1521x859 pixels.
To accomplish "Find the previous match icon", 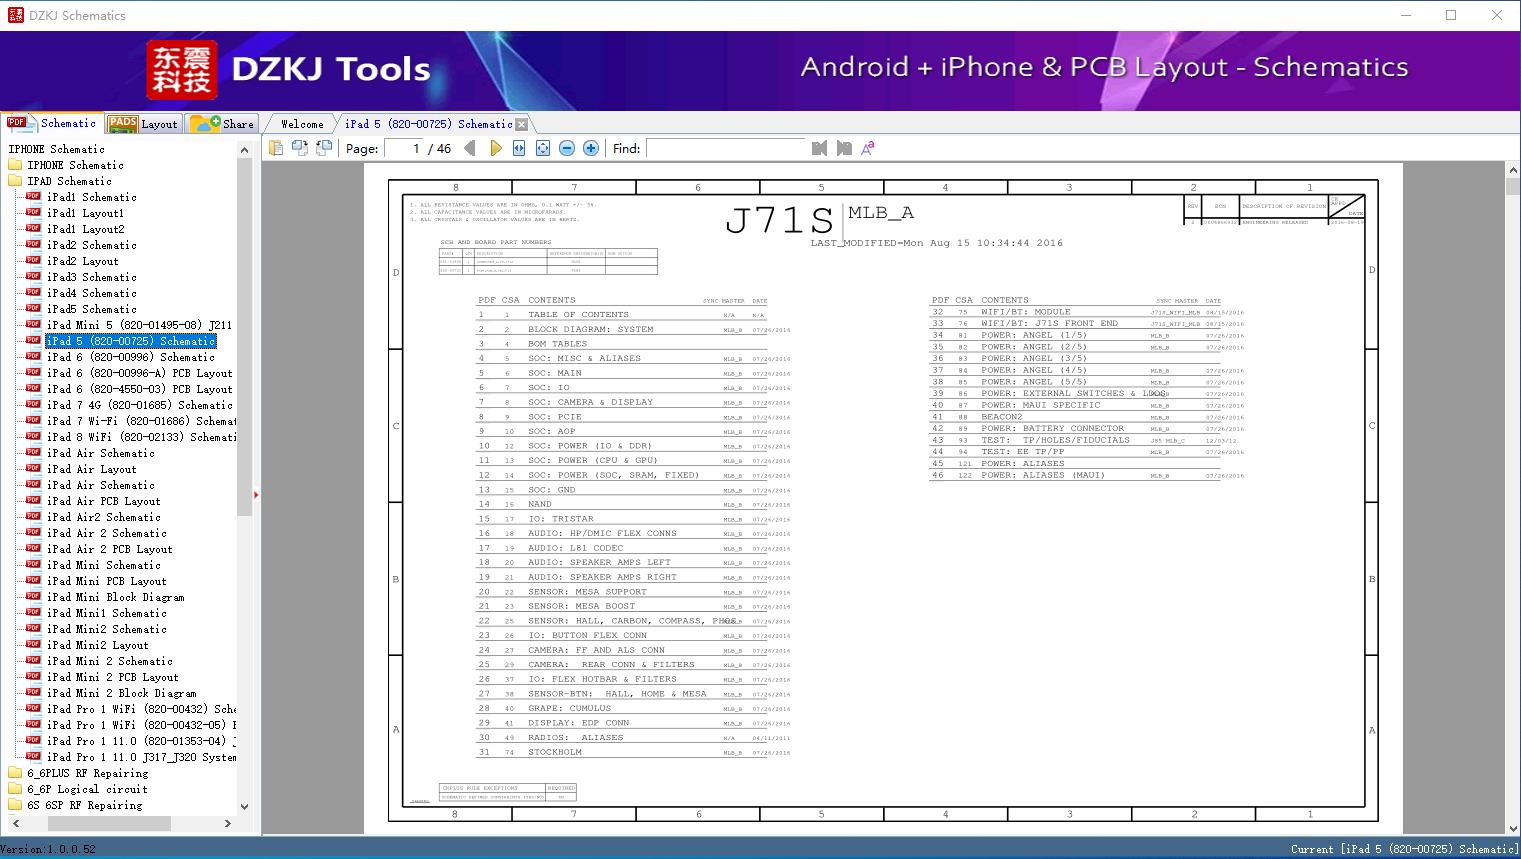I will (820, 148).
